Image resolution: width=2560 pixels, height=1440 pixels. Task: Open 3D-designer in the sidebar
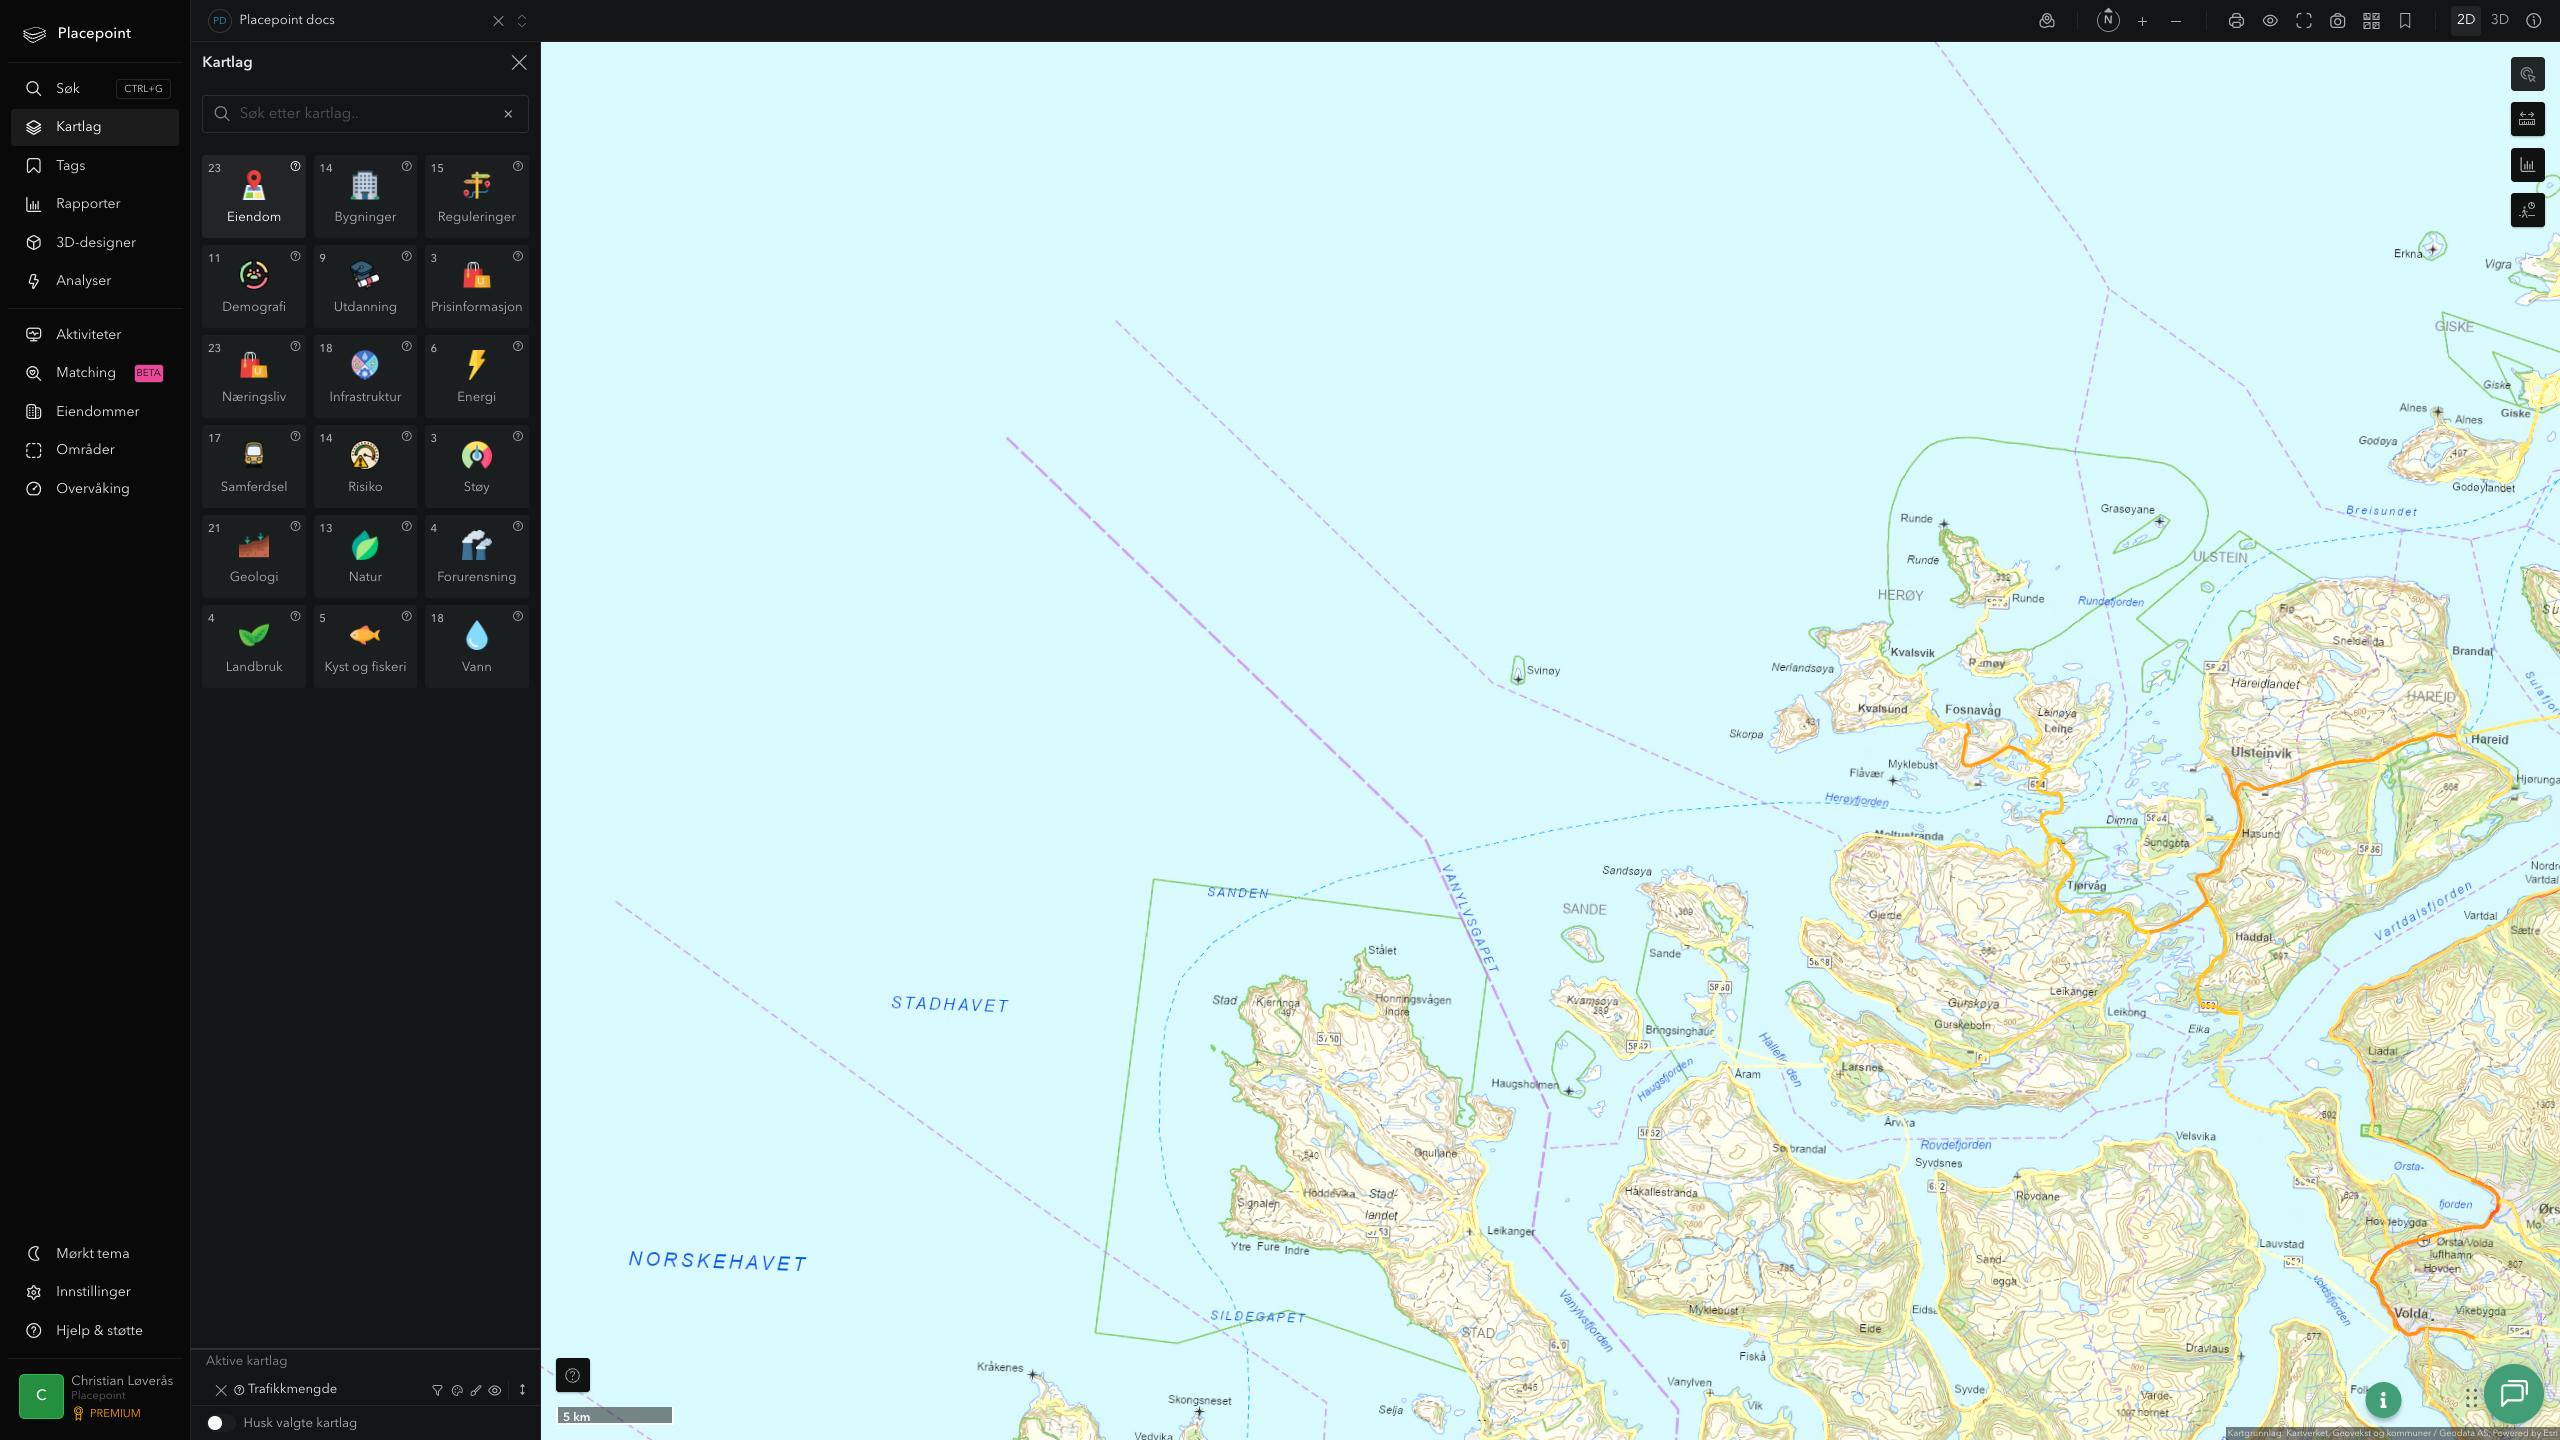[x=95, y=242]
